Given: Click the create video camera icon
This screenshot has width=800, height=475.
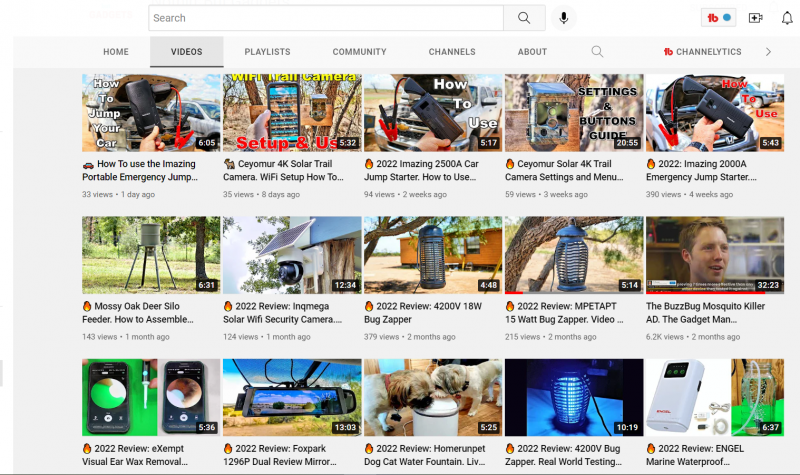Looking at the screenshot, I should point(755,18).
